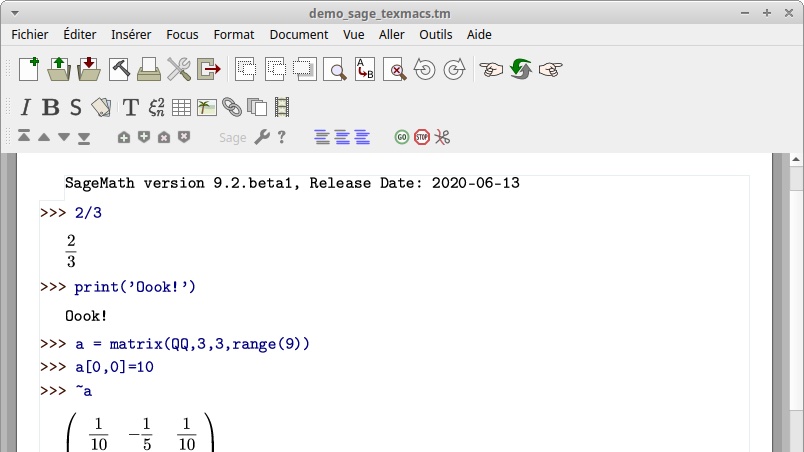804x452 pixels.
Task: Open the Document menu
Action: coord(299,35)
